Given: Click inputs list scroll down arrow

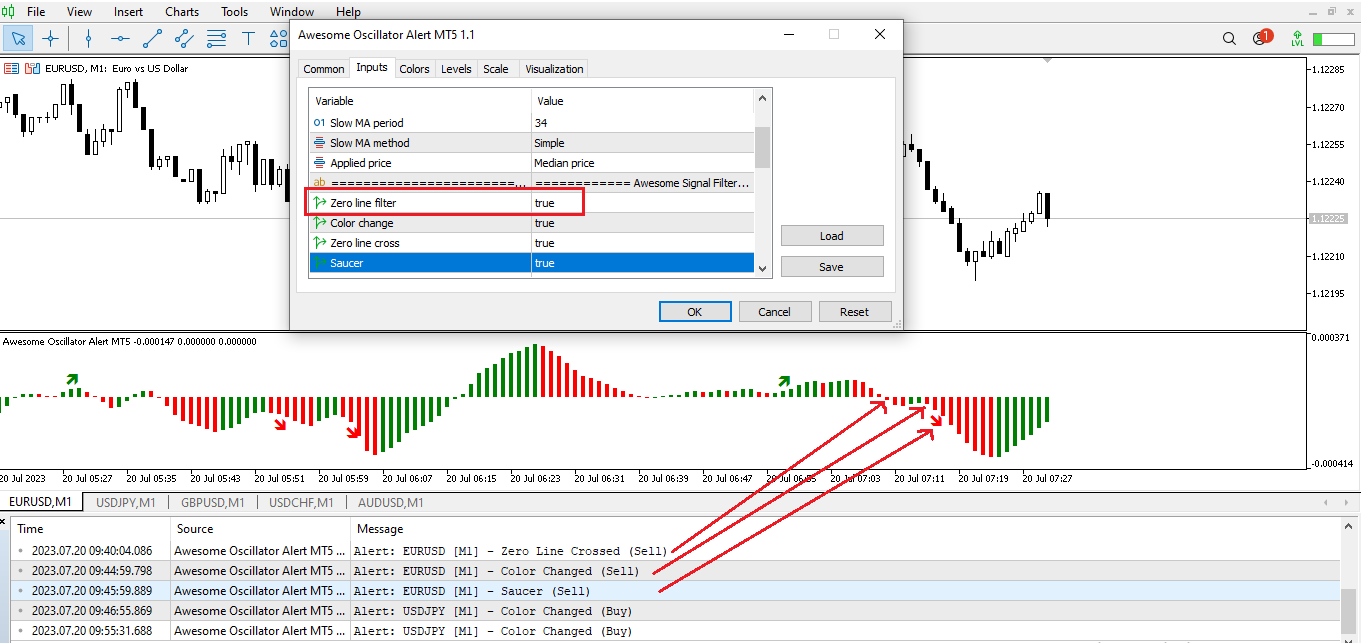Looking at the screenshot, I should tap(762, 267).
